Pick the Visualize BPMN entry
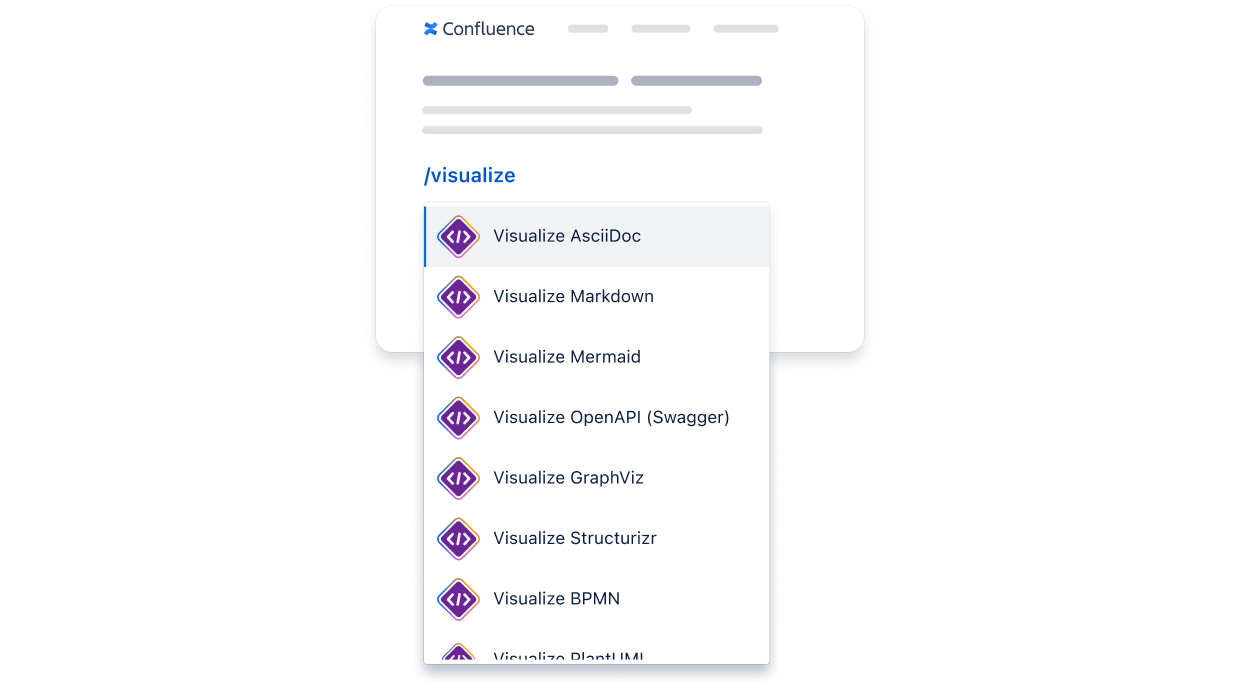This screenshot has width=1240, height=686. [x=556, y=599]
